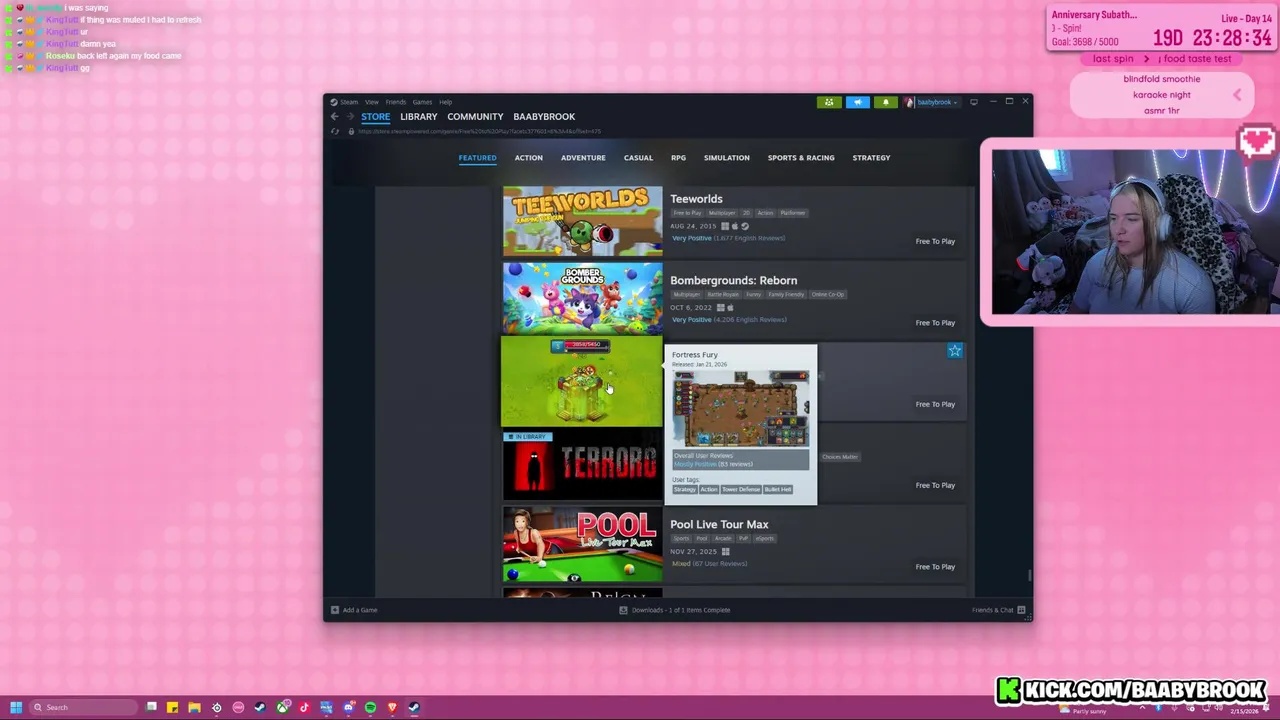The image size is (1280, 720).
Task: Open the Windows Start button
Action: (x=16, y=707)
